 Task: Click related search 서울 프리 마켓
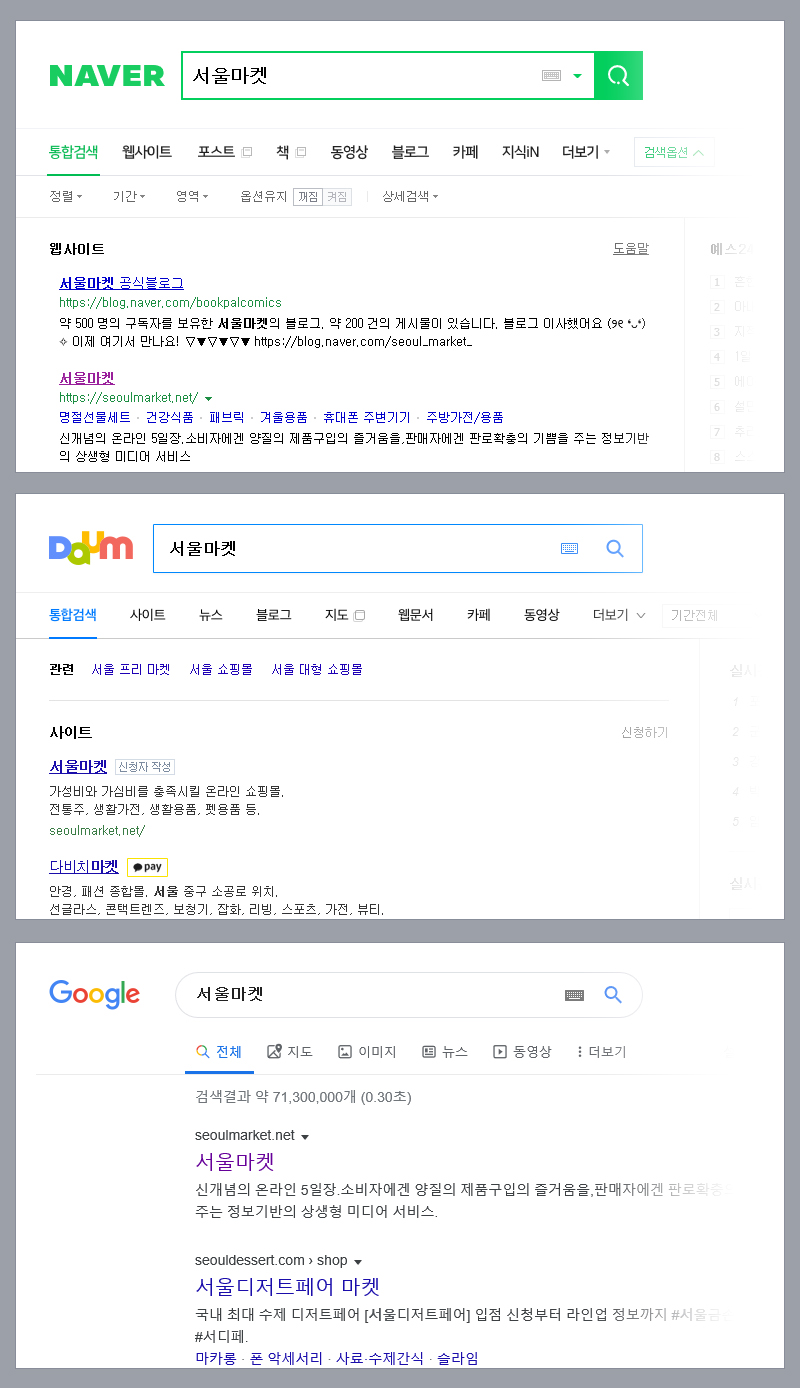pos(131,669)
